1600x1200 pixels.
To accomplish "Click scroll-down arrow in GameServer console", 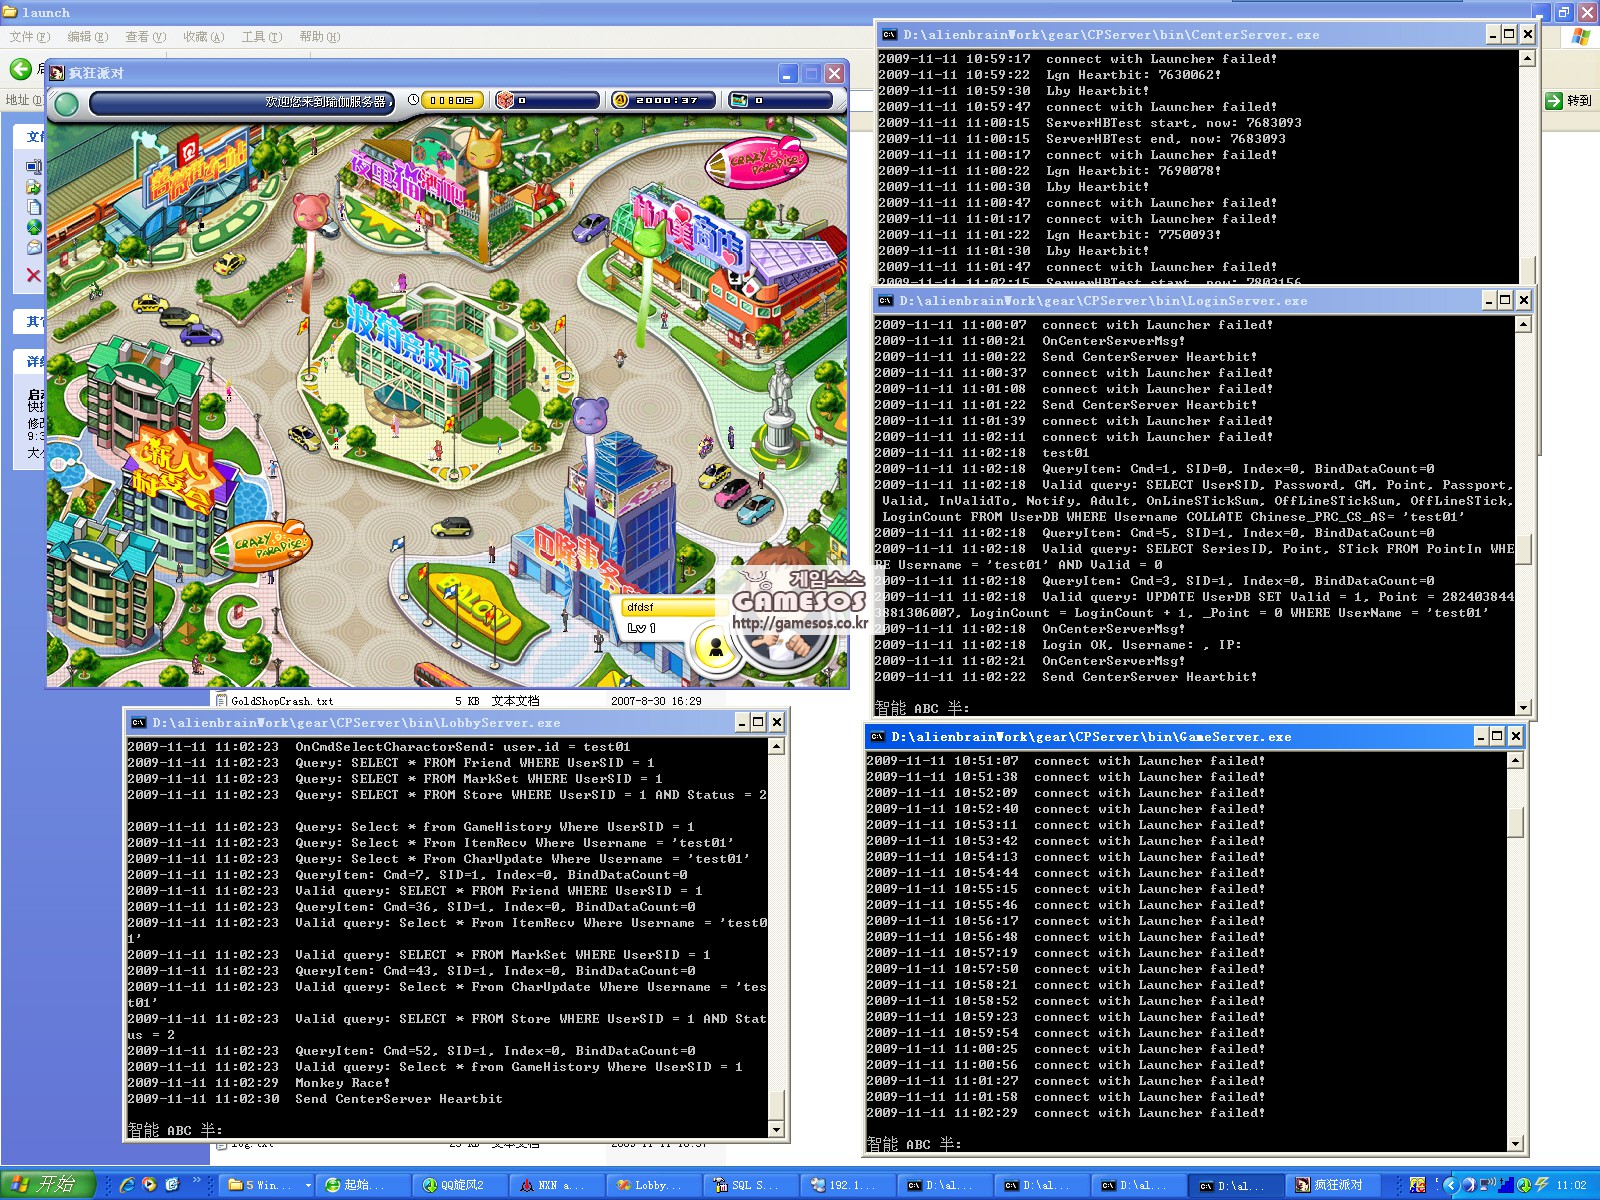I will (x=1515, y=1143).
